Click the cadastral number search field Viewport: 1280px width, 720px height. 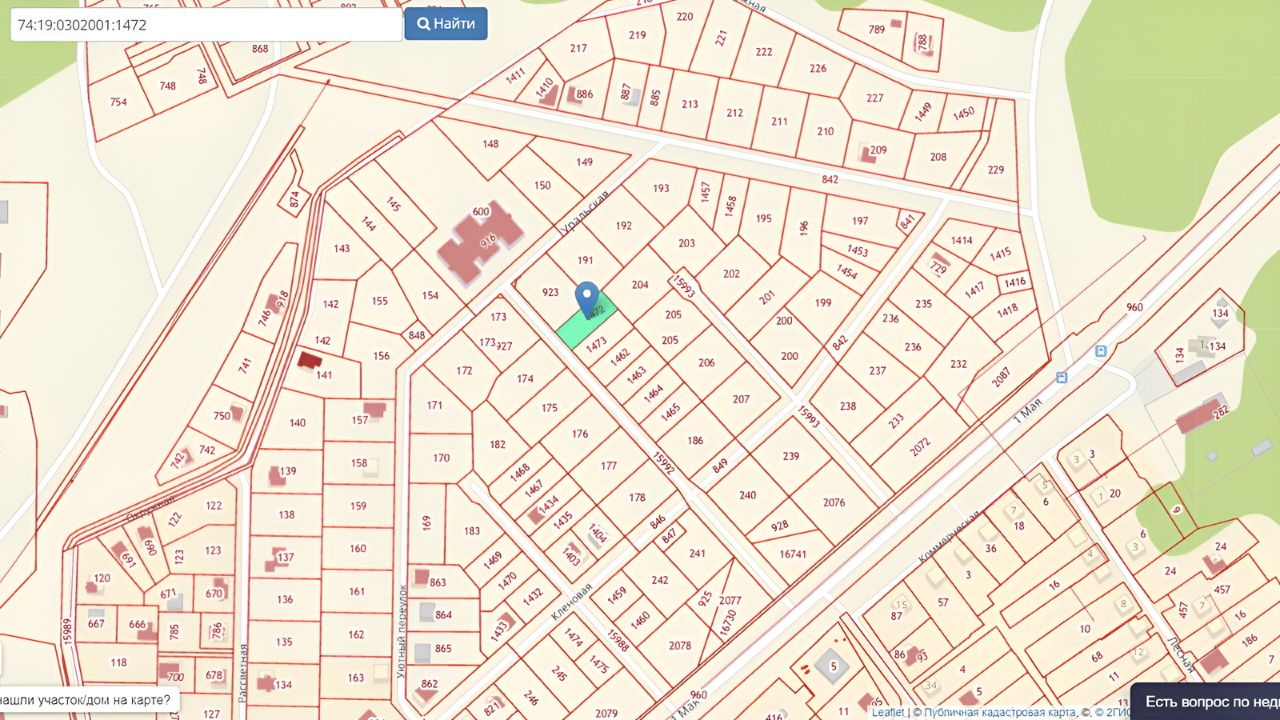pyautogui.click(x=206, y=25)
